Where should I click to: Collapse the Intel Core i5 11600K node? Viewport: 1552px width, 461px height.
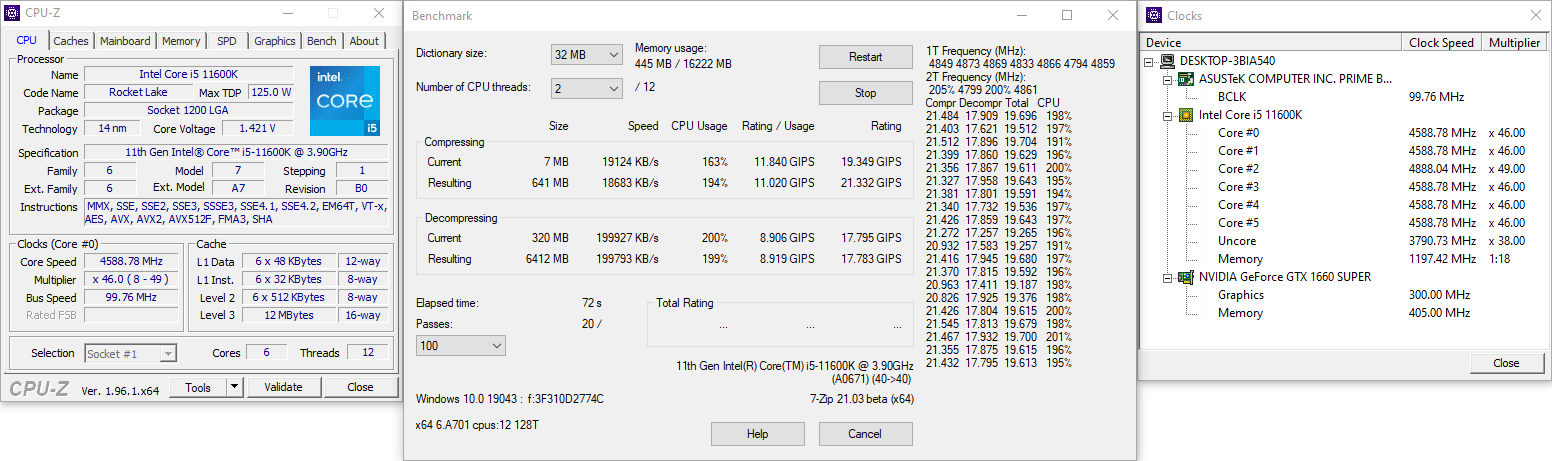[x=1169, y=115]
